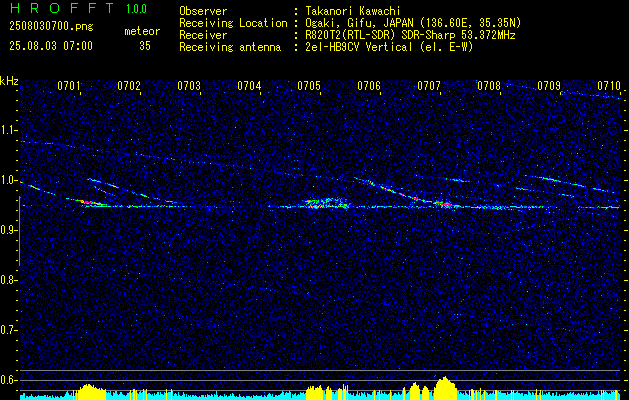
Task: Click the gray vertical range bar beside 0.9 kHz
Action: click(x=19, y=231)
